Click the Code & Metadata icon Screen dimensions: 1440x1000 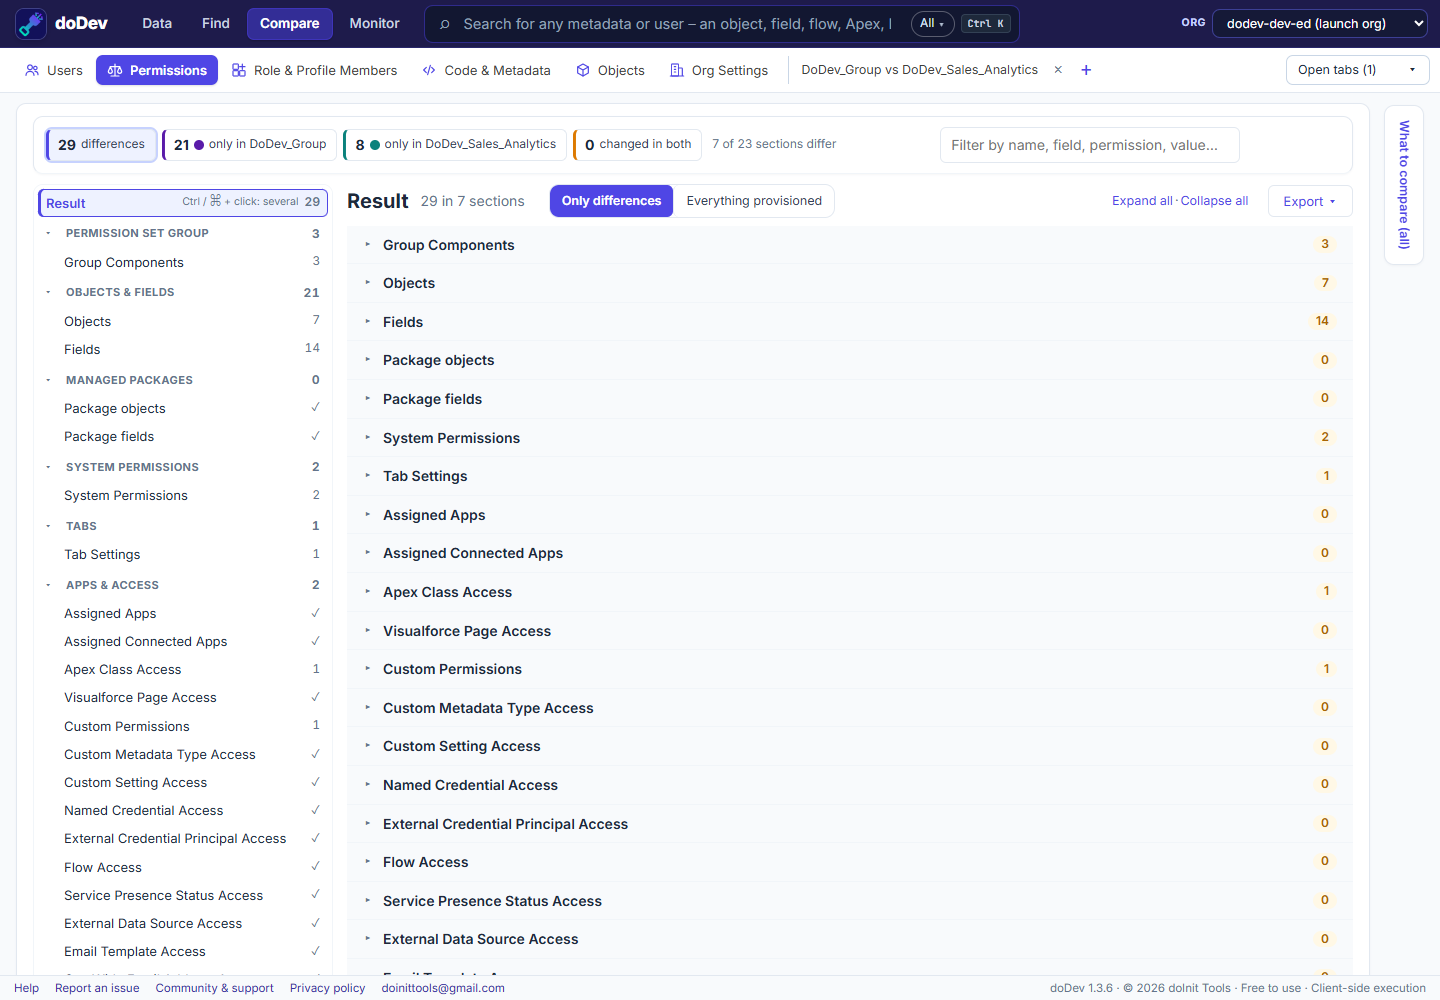[x=429, y=70]
